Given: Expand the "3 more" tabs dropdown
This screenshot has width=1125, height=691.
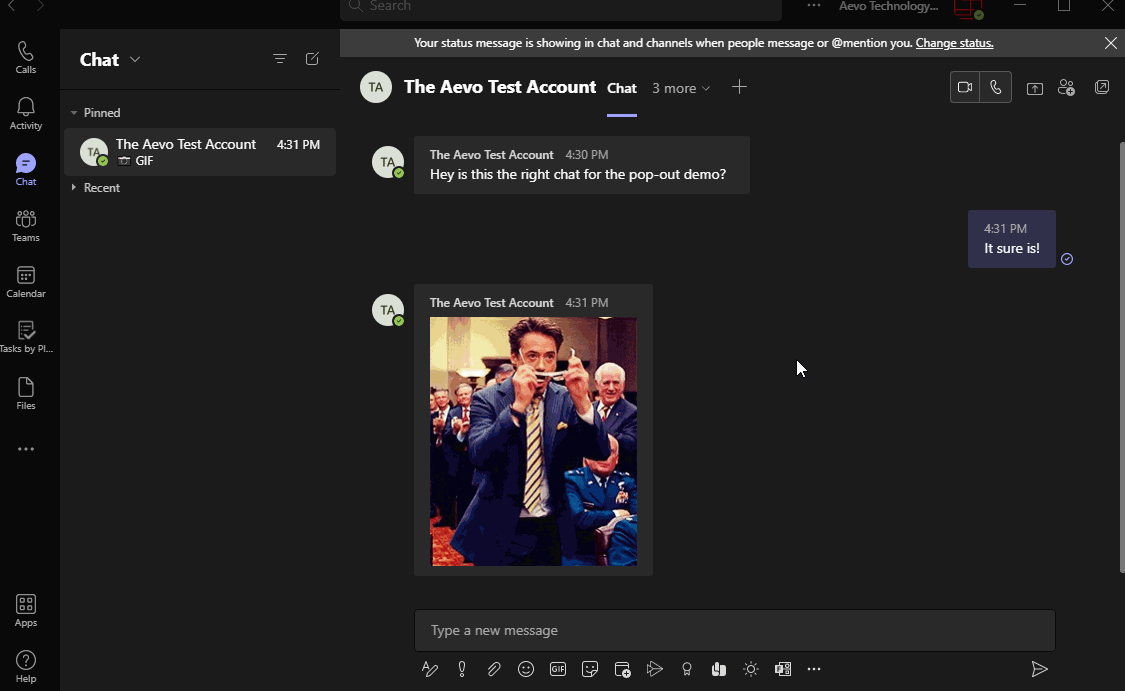Looking at the screenshot, I should 681,88.
